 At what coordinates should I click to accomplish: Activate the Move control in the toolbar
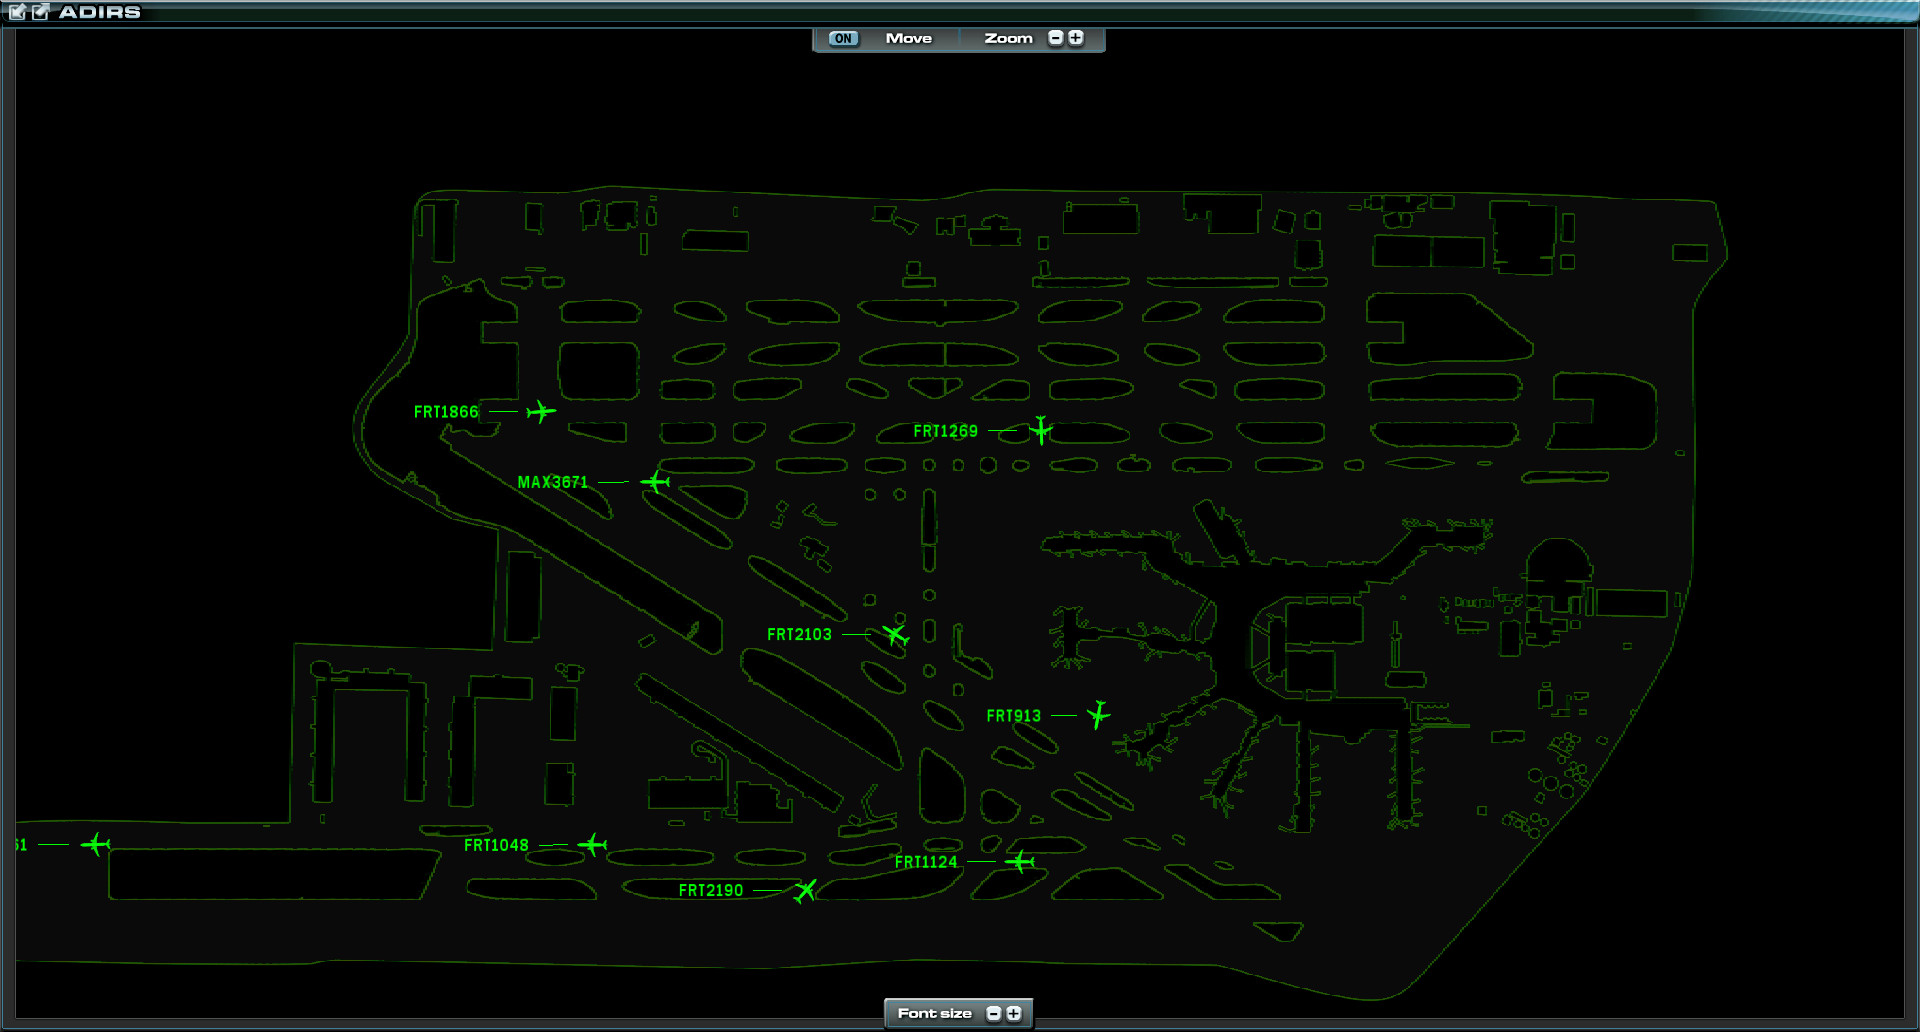907,38
